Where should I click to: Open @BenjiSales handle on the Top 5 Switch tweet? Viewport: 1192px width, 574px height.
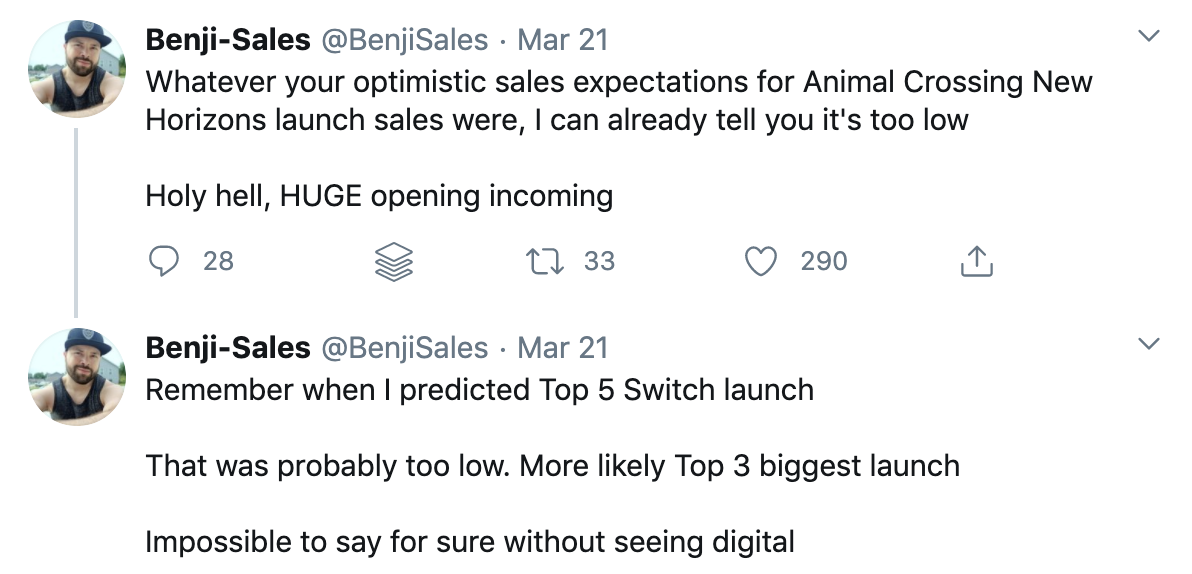point(404,347)
